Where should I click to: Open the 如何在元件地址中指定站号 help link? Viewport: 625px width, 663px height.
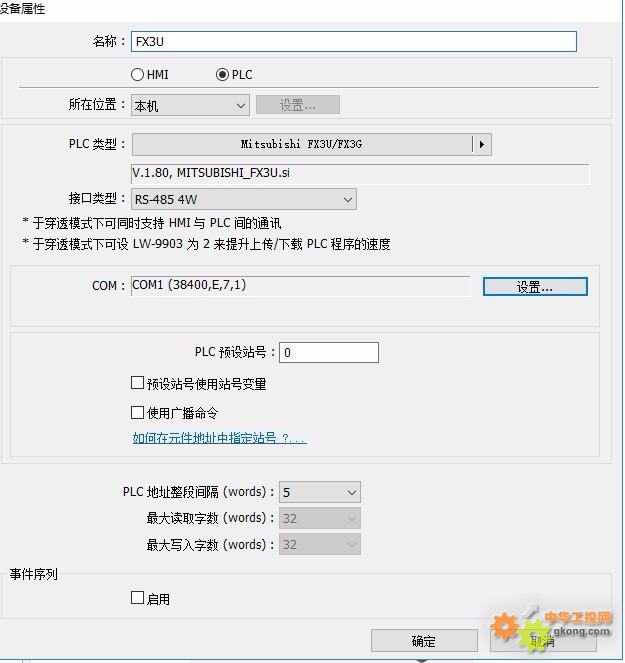[219, 438]
